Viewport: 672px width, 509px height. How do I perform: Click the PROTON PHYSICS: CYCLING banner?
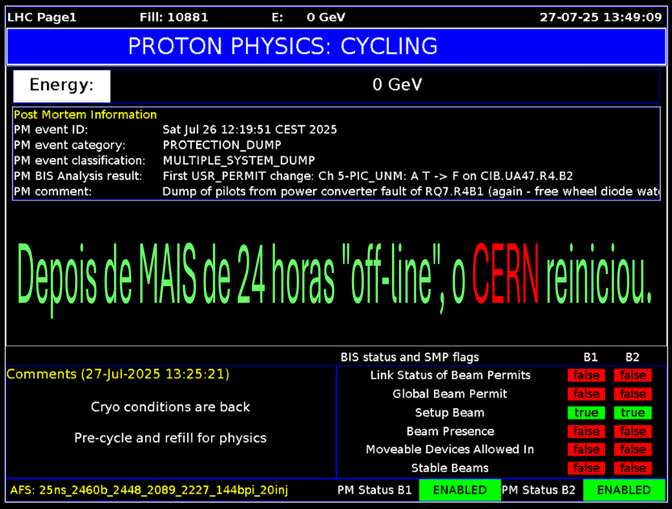283,46
